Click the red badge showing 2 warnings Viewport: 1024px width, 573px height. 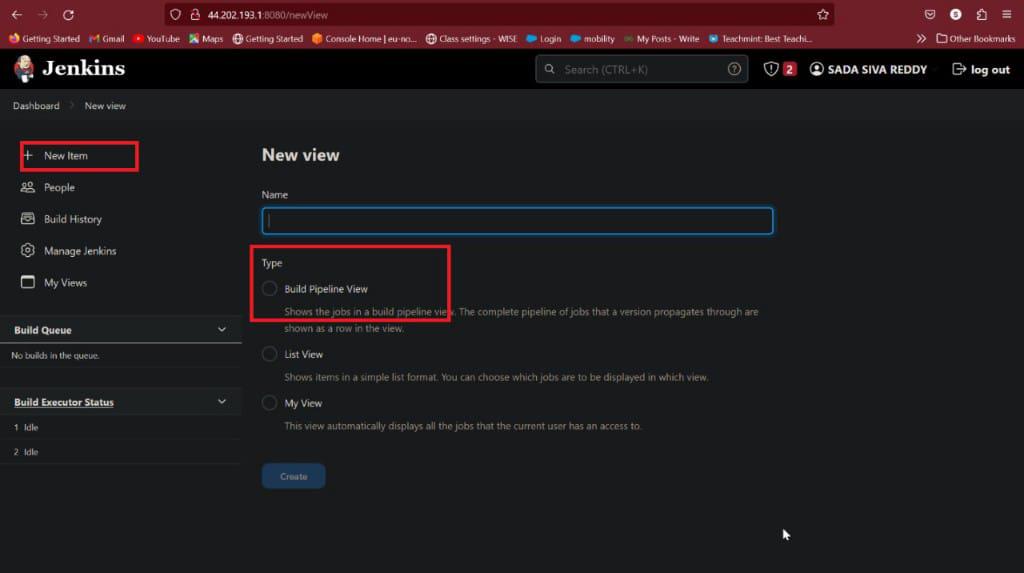pyautogui.click(x=790, y=69)
